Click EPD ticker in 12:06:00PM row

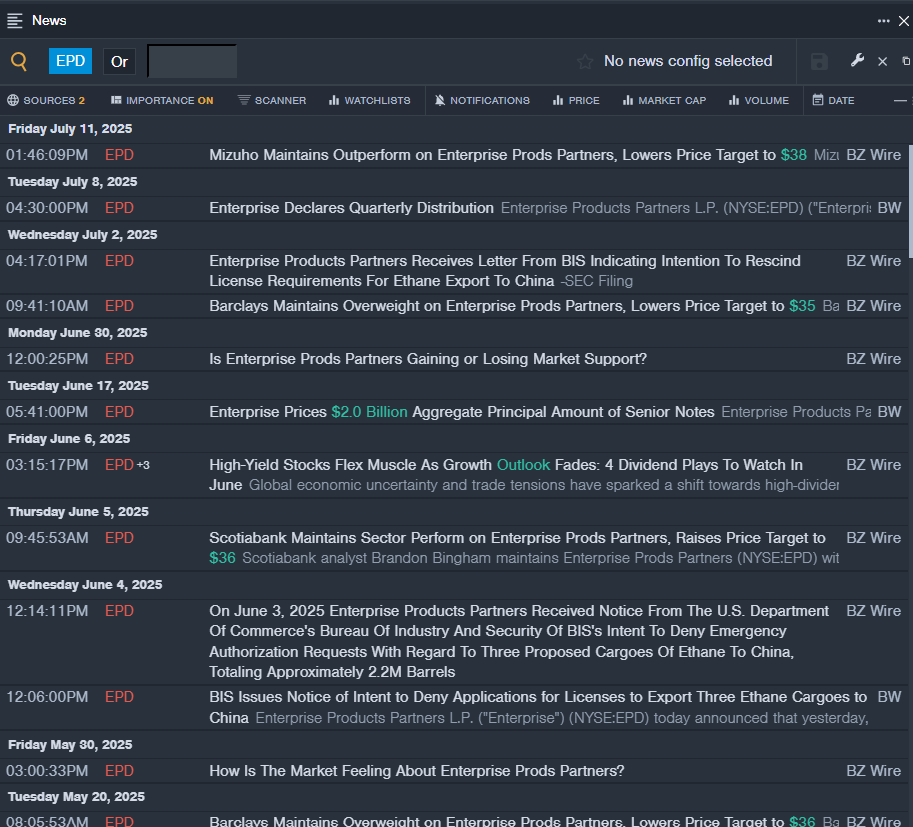(119, 697)
